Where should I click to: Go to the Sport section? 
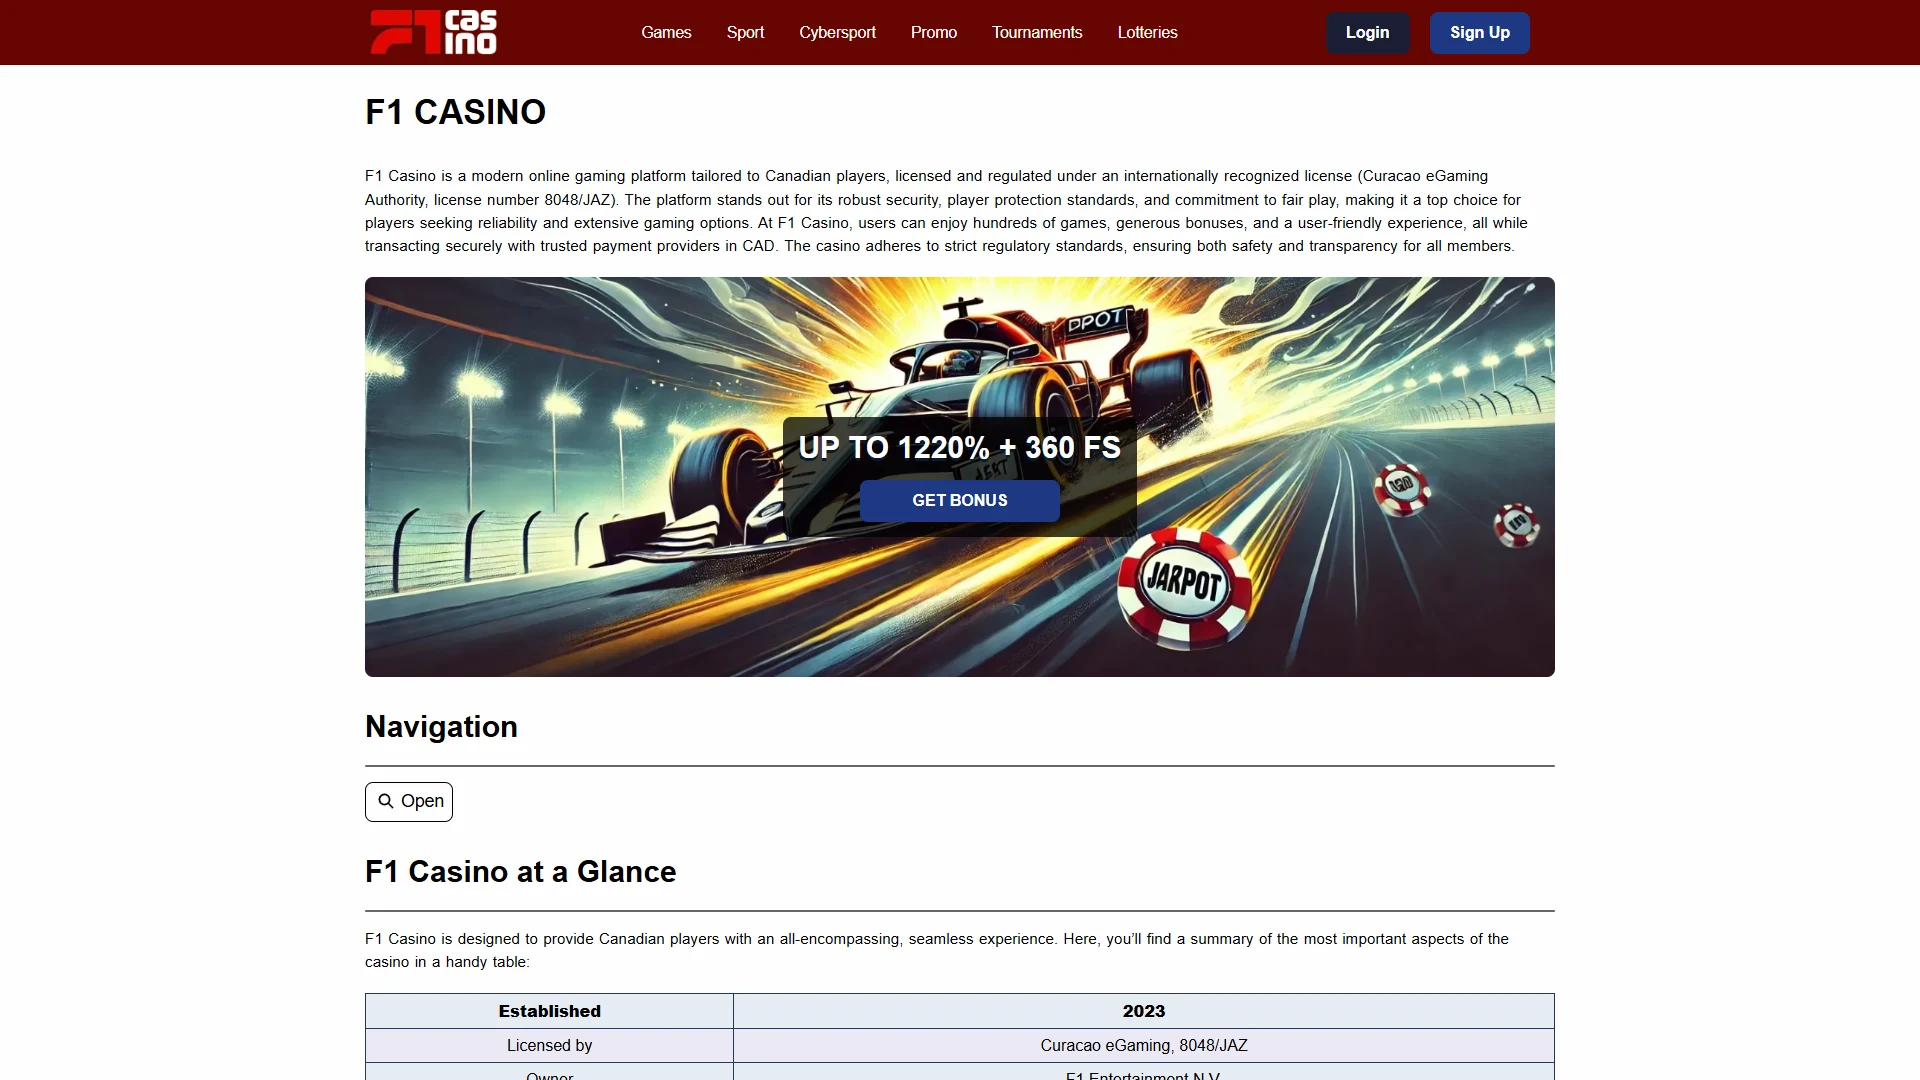745,32
